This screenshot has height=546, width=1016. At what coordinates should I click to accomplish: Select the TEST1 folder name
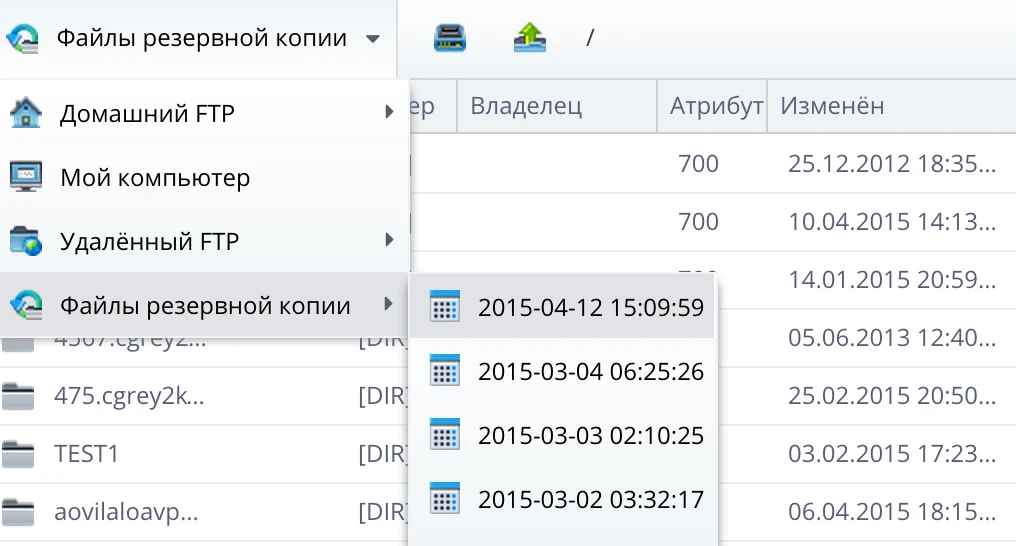(86, 454)
